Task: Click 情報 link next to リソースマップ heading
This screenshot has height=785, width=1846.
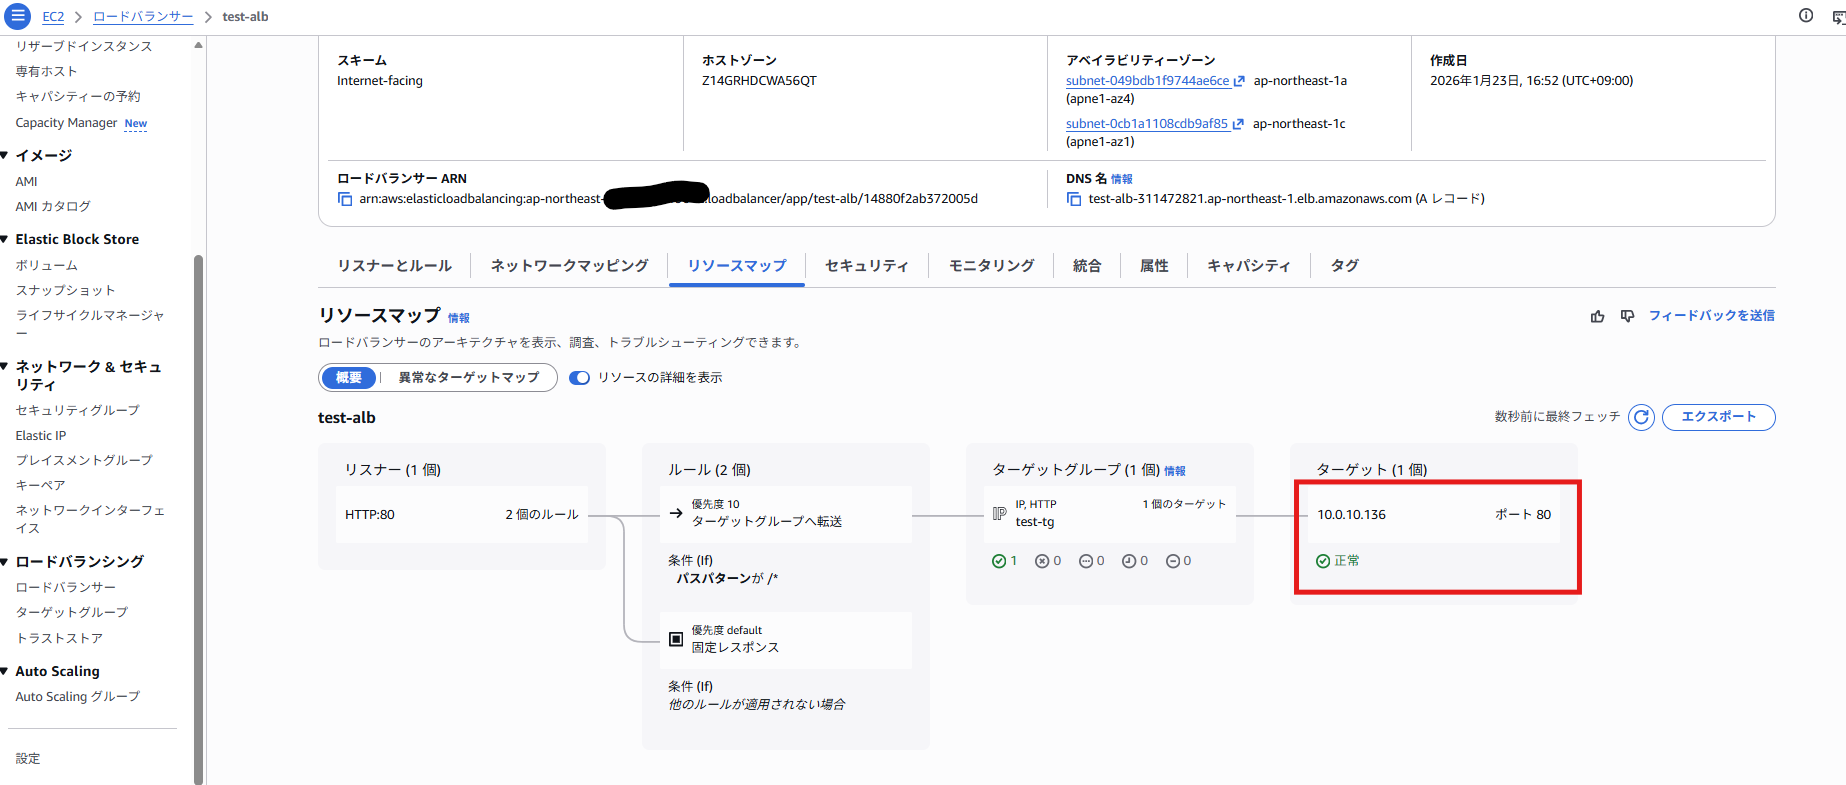Action: (458, 318)
